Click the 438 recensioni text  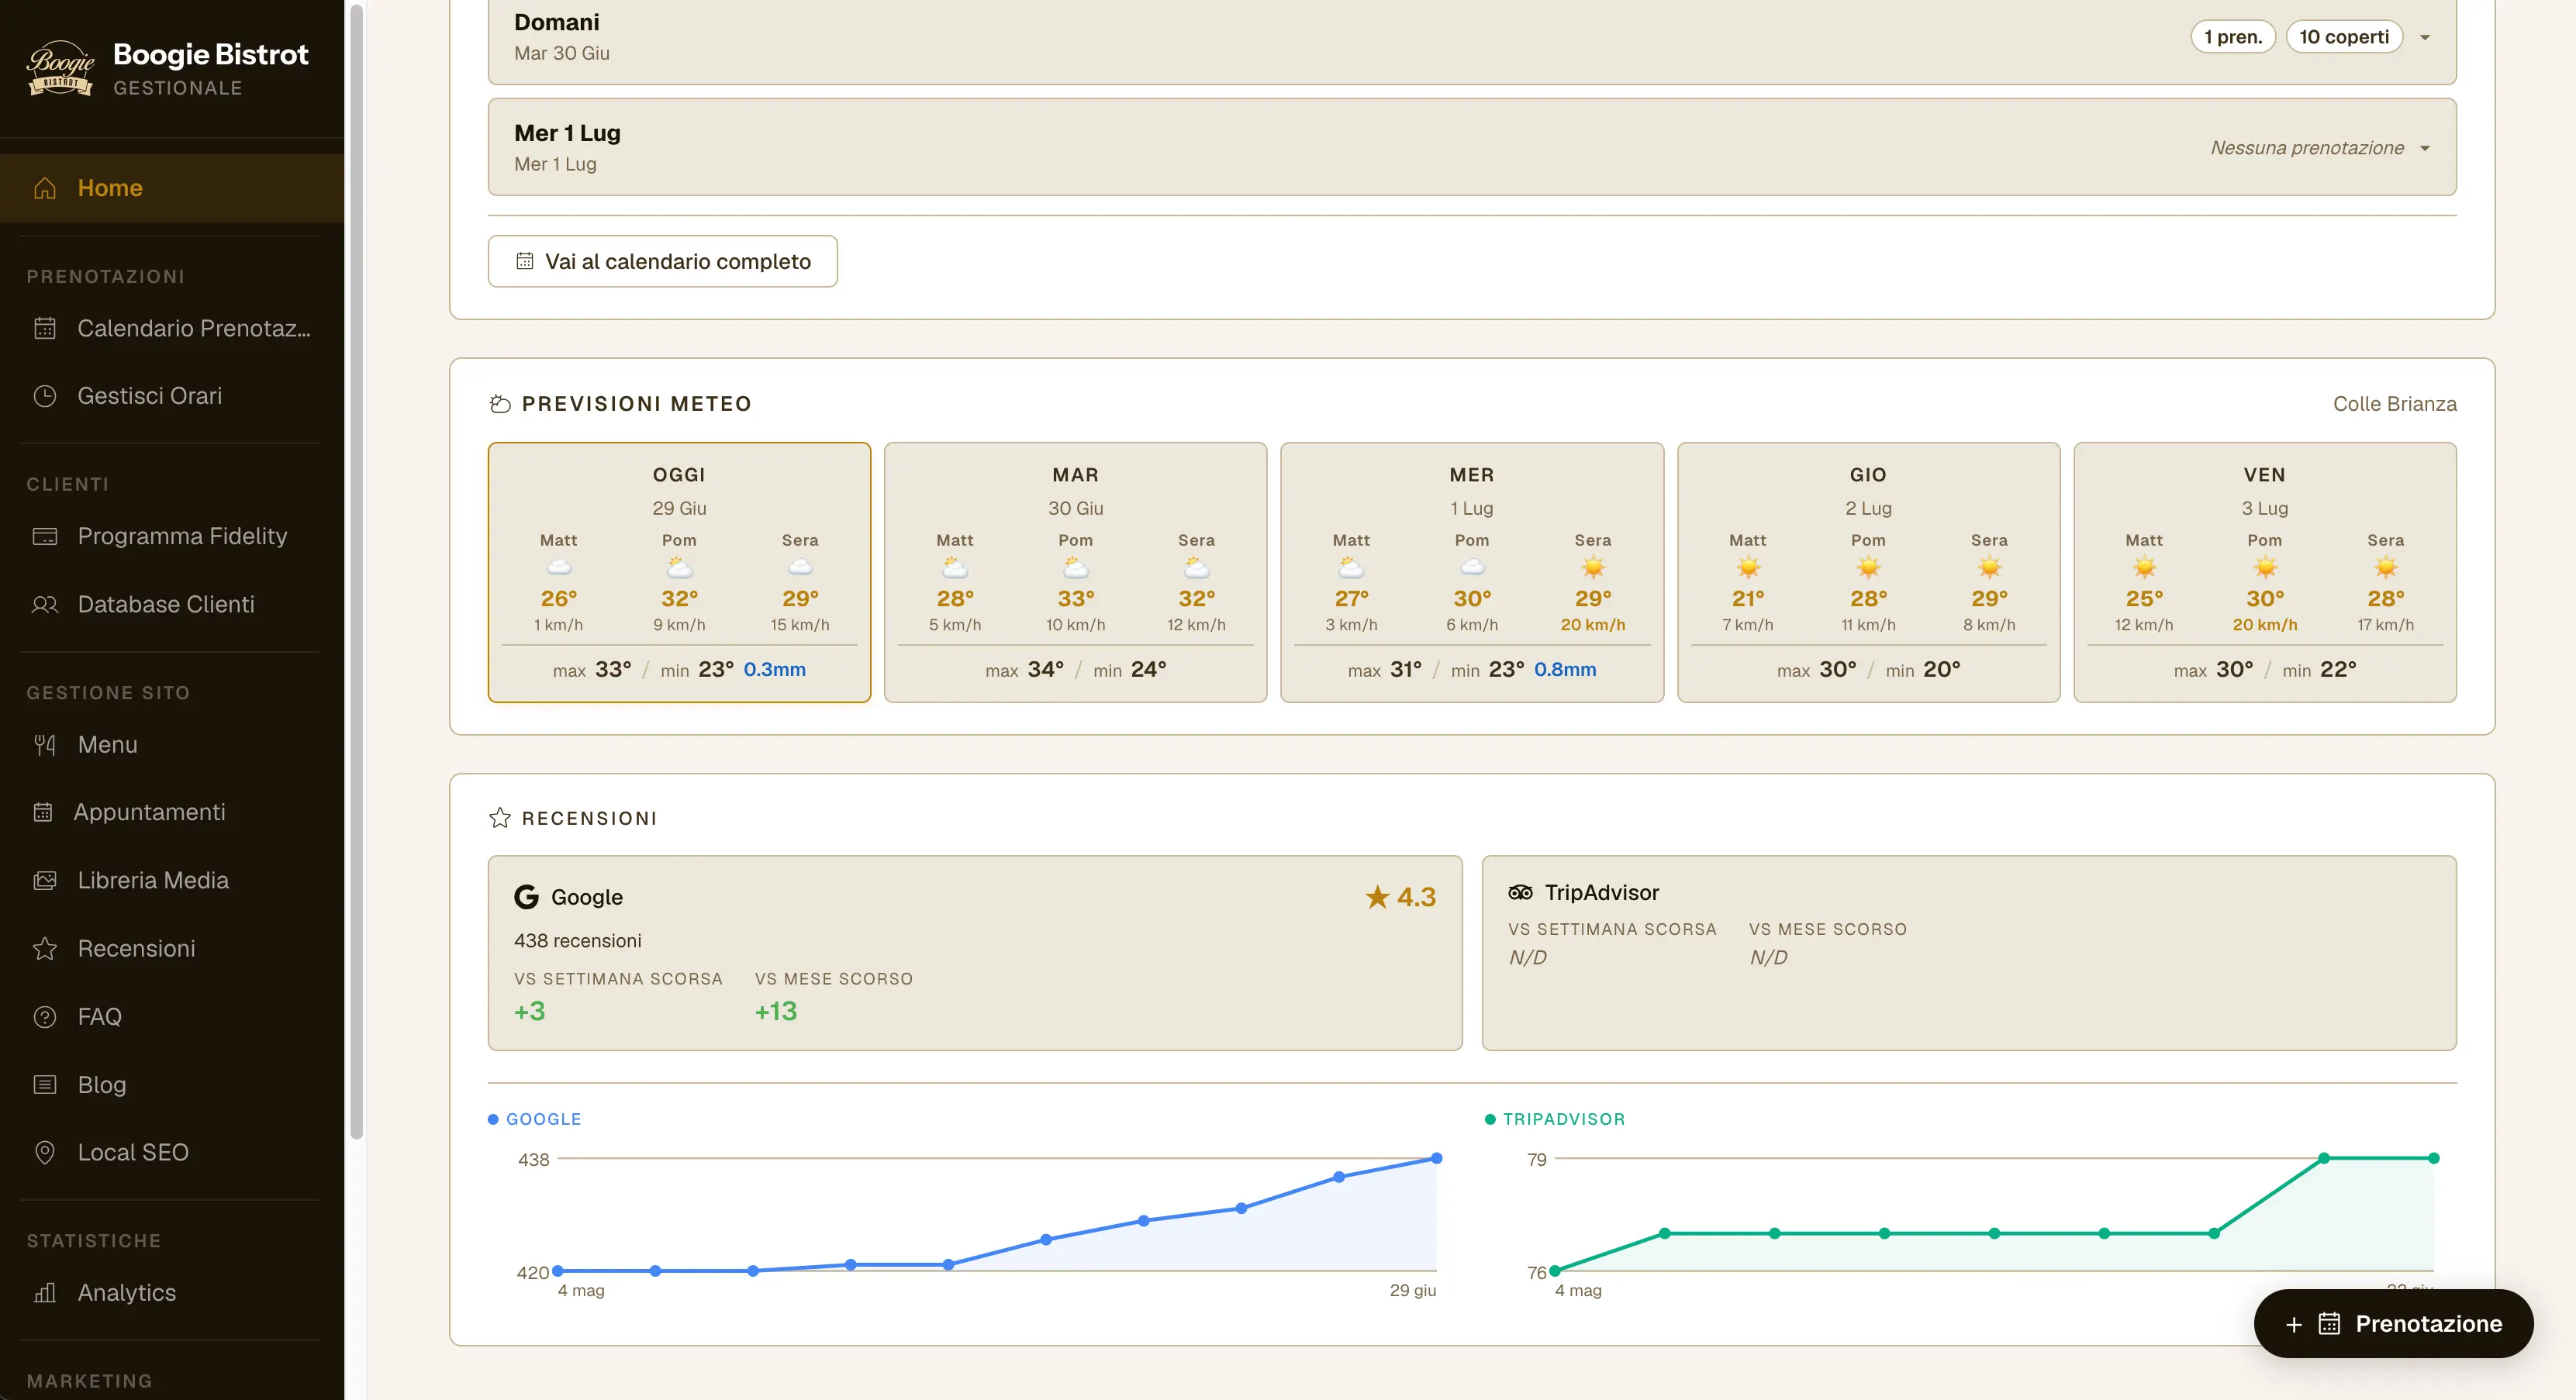click(578, 940)
